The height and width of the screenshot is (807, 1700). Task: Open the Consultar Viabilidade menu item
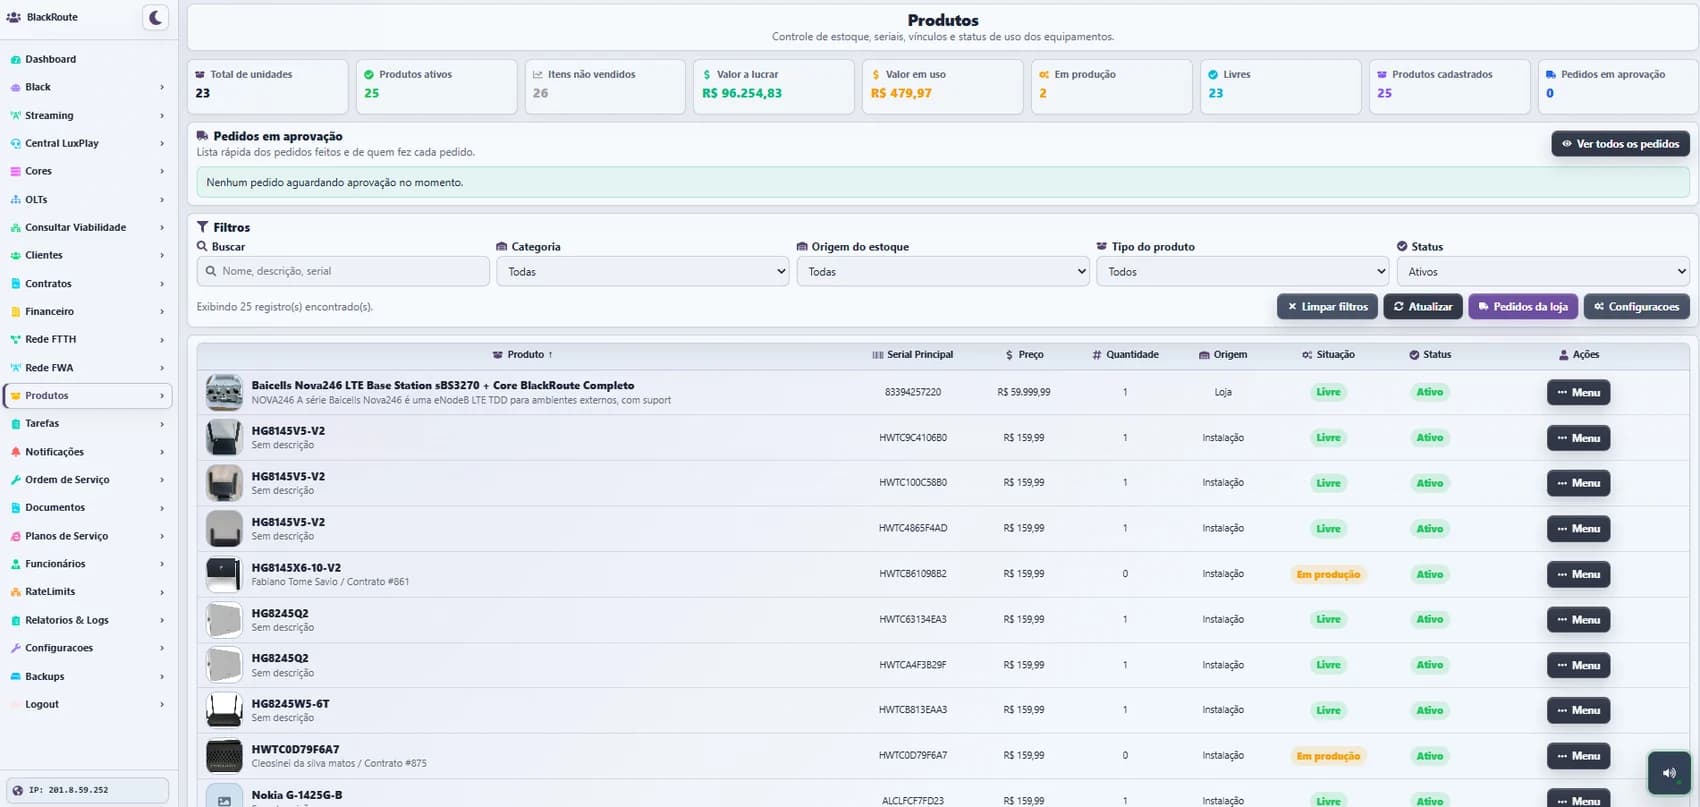[x=87, y=228]
